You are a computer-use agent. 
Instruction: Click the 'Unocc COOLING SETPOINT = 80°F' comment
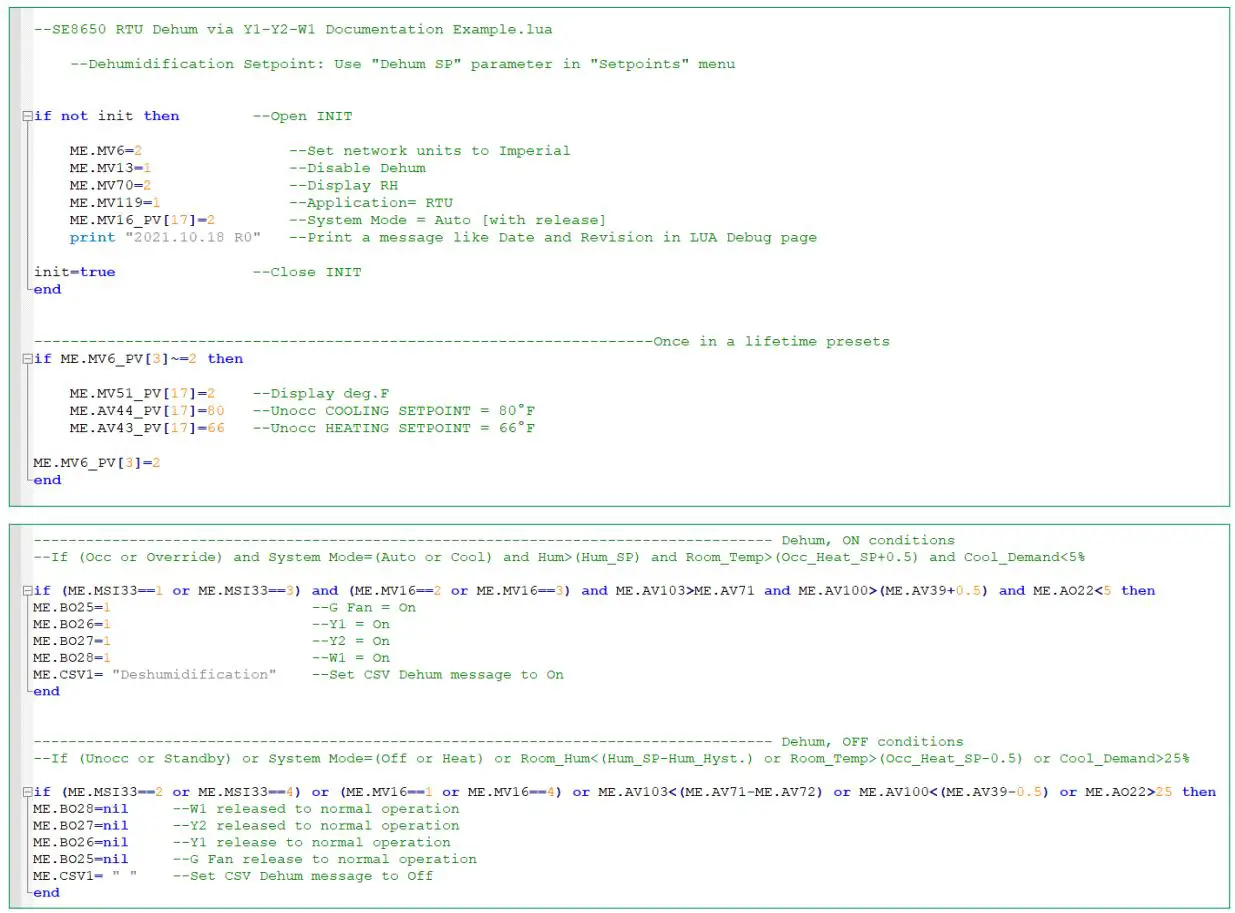point(393,411)
